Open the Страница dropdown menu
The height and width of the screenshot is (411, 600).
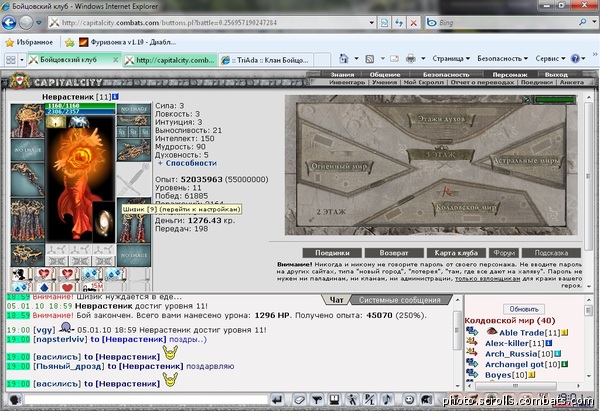tap(451, 59)
